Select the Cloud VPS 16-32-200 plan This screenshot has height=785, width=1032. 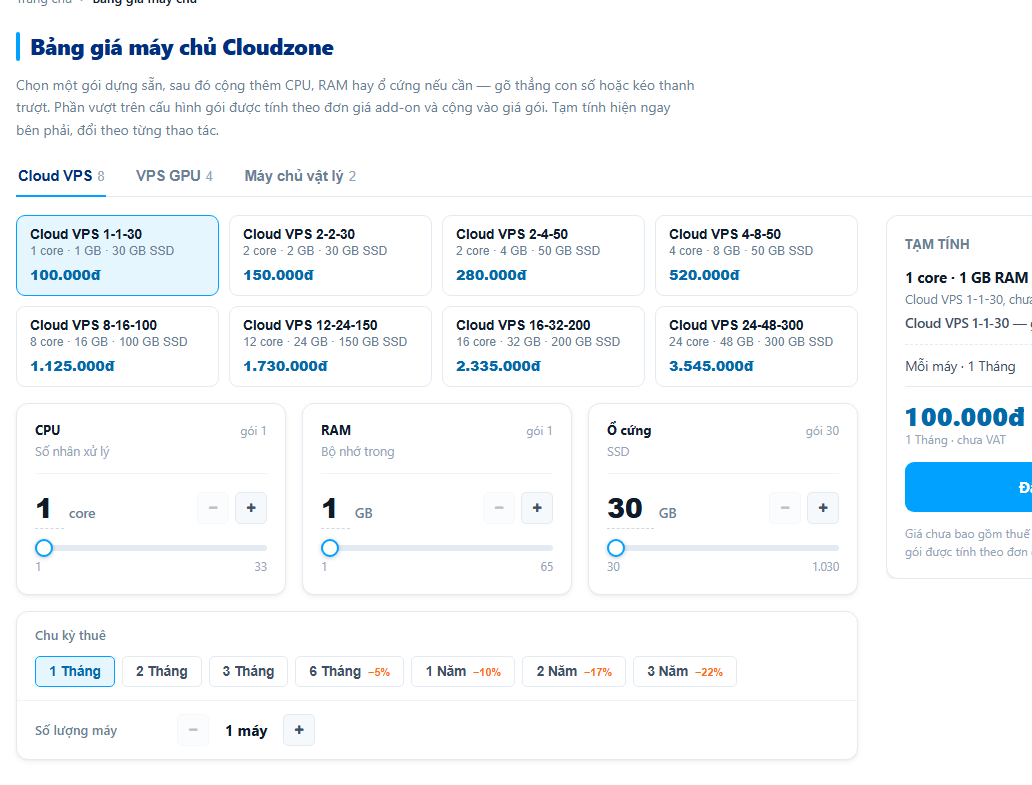[x=543, y=346]
